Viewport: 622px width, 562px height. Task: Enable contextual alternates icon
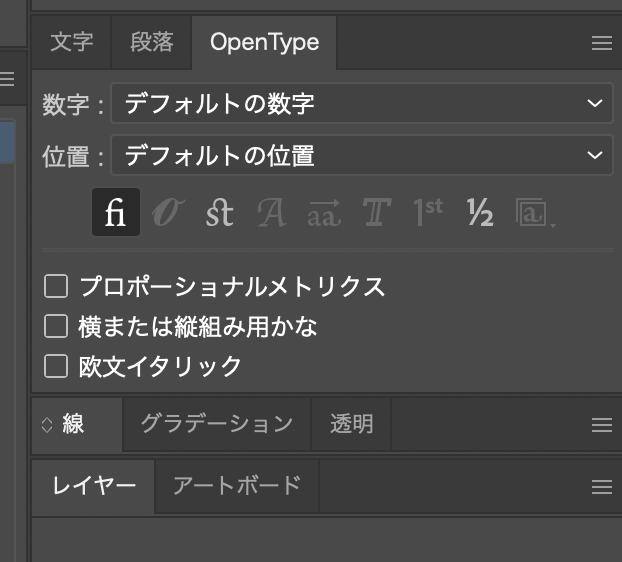(x=167, y=212)
